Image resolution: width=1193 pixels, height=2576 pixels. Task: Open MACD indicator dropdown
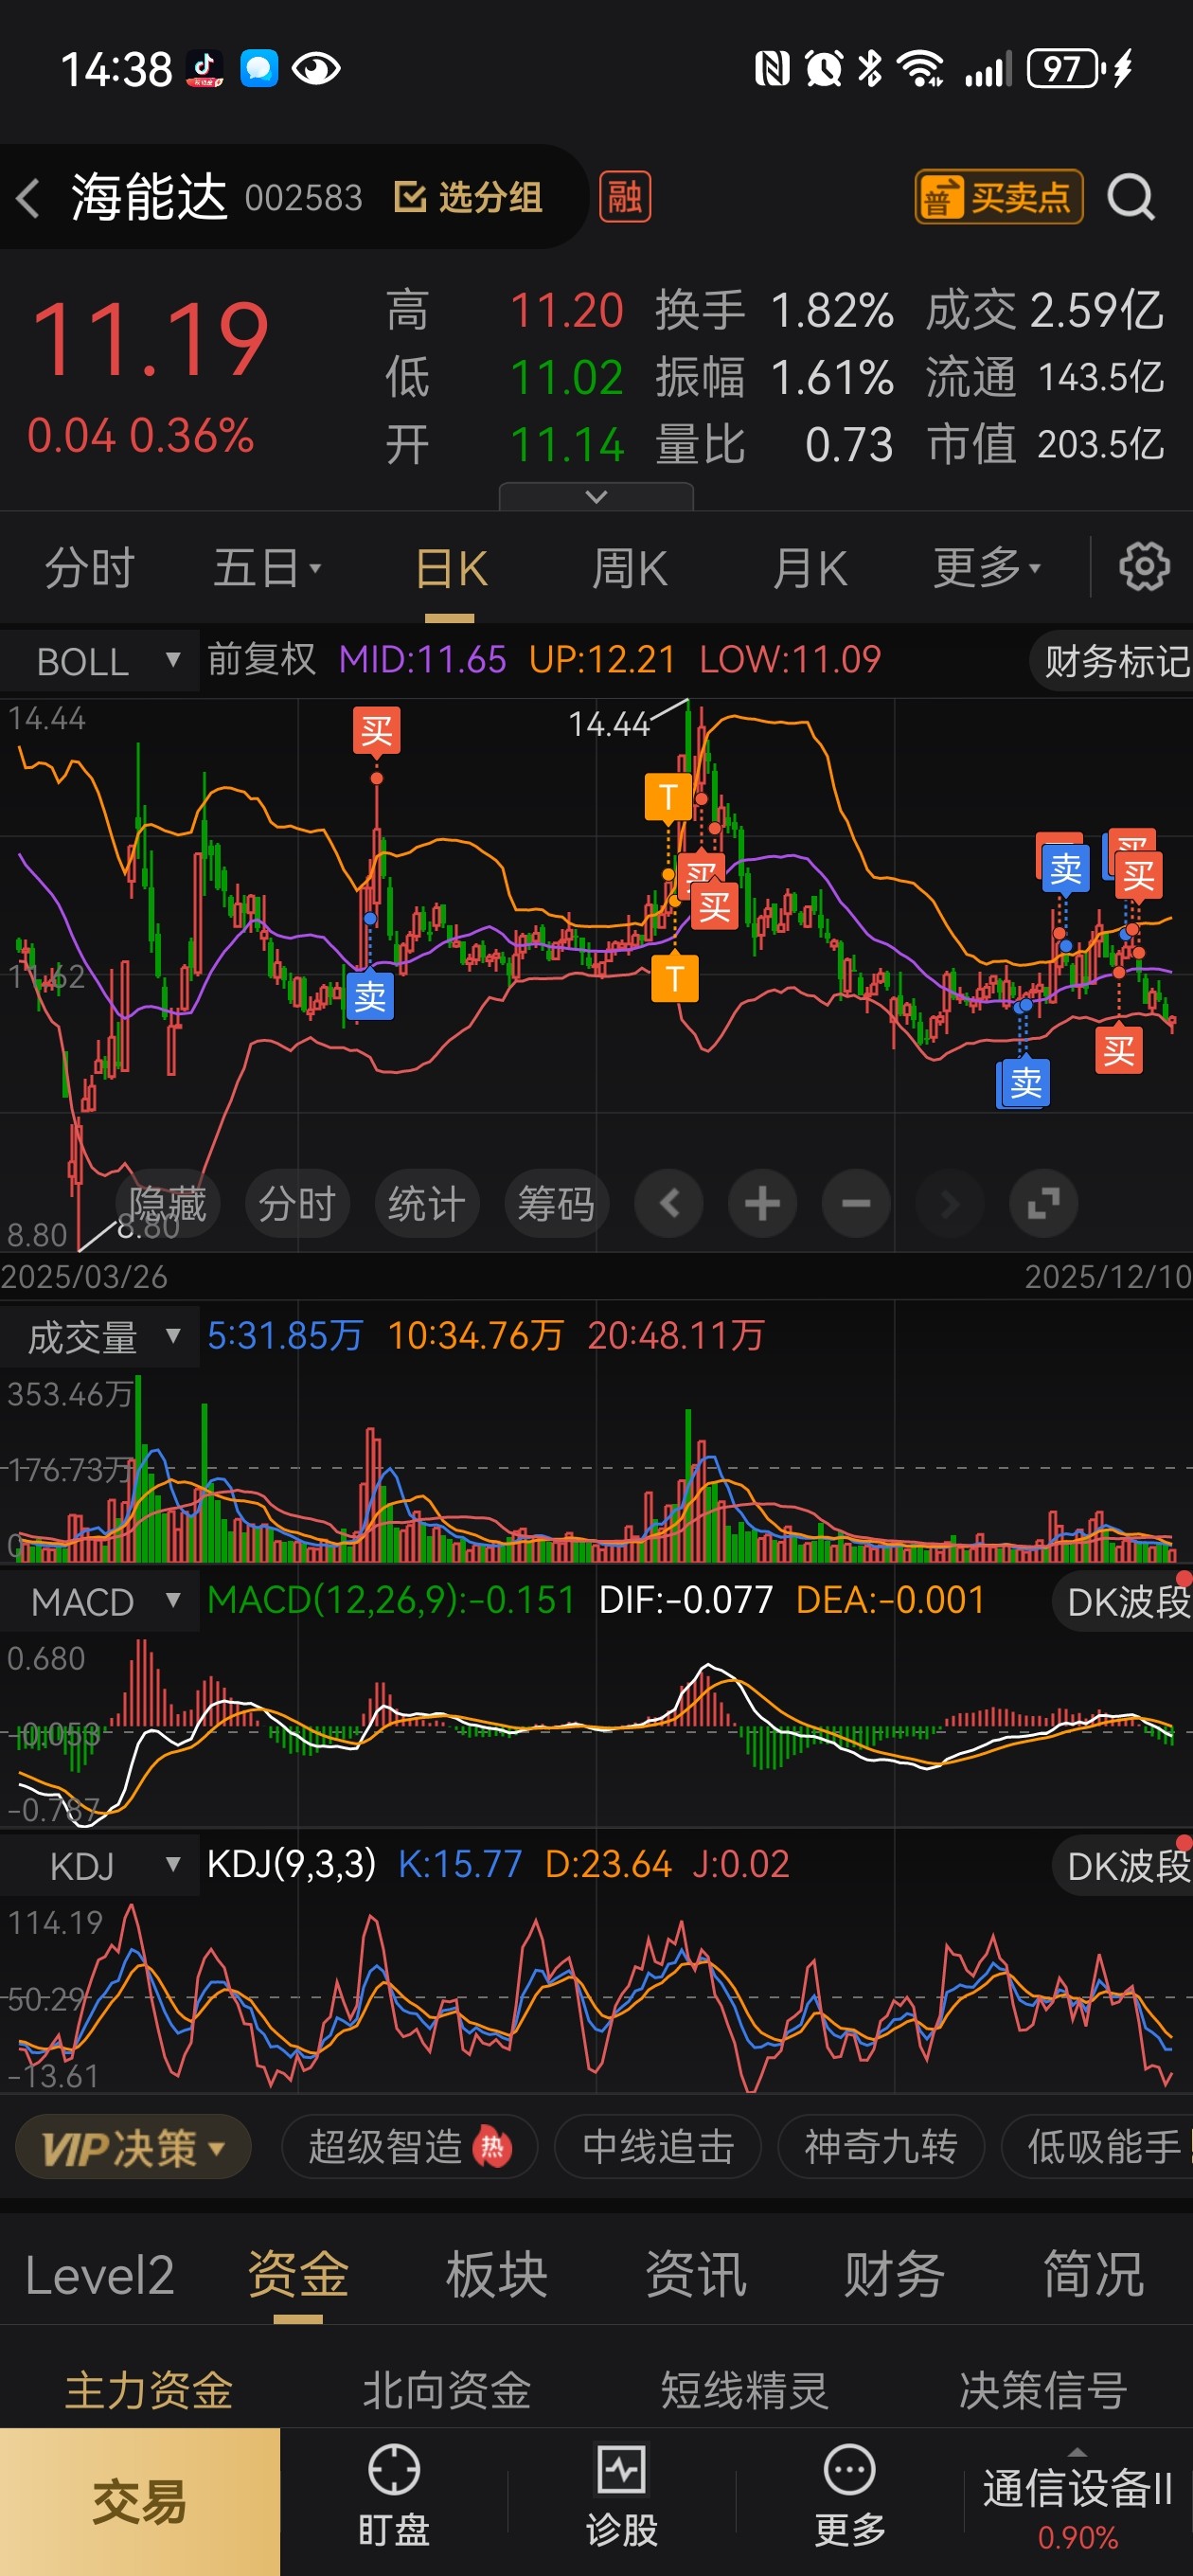pos(100,1602)
